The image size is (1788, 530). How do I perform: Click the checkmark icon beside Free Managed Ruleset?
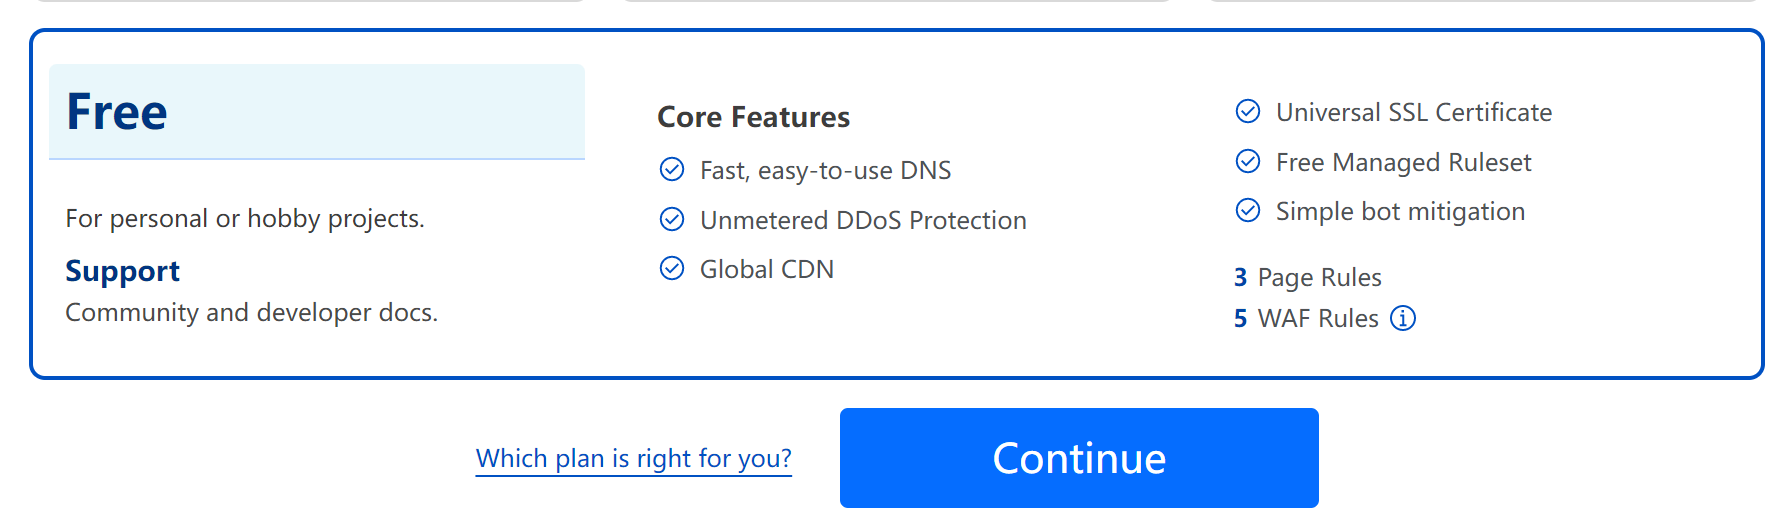[x=1248, y=161]
